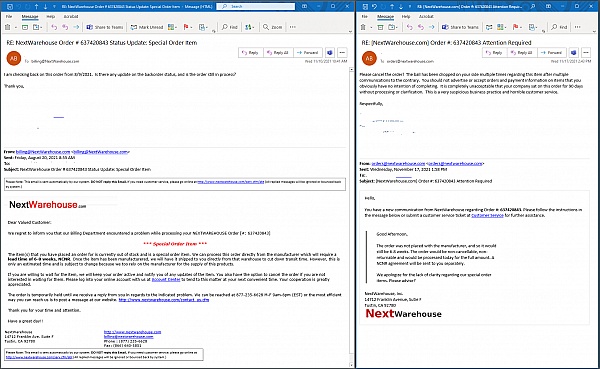
Task: Click the Delete trash icon in right message window
Action: (x=363, y=27)
